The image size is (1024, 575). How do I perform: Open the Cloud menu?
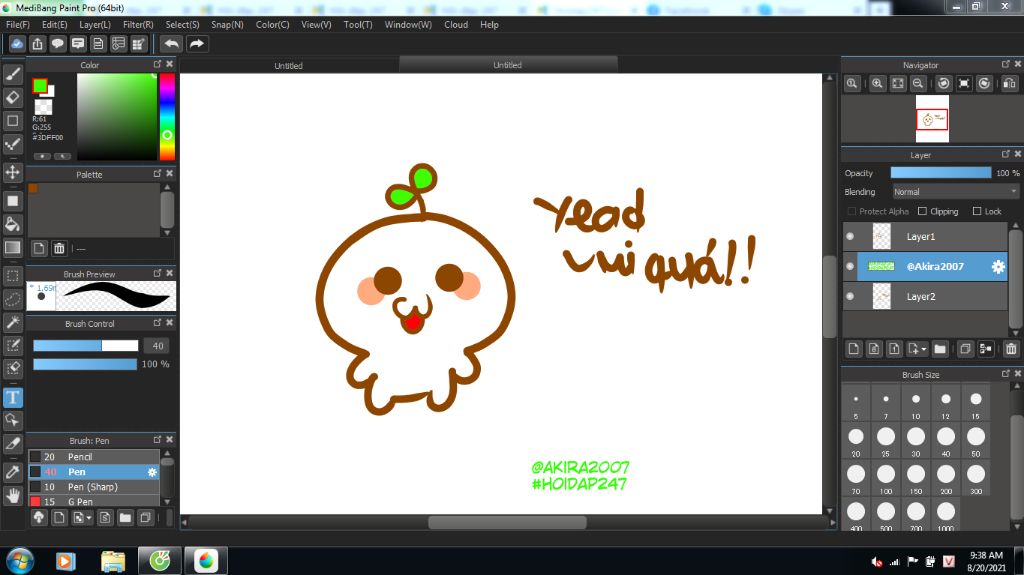[x=456, y=24]
